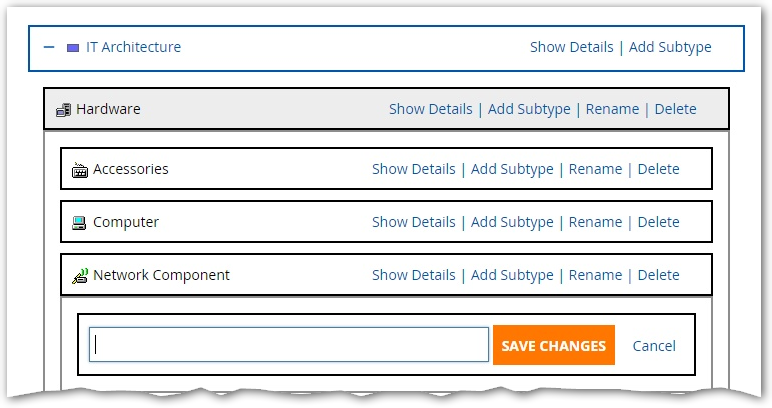Click the IT Architecture purple icon
Image resolution: width=772 pixels, height=408 pixels.
pyautogui.click(x=72, y=47)
